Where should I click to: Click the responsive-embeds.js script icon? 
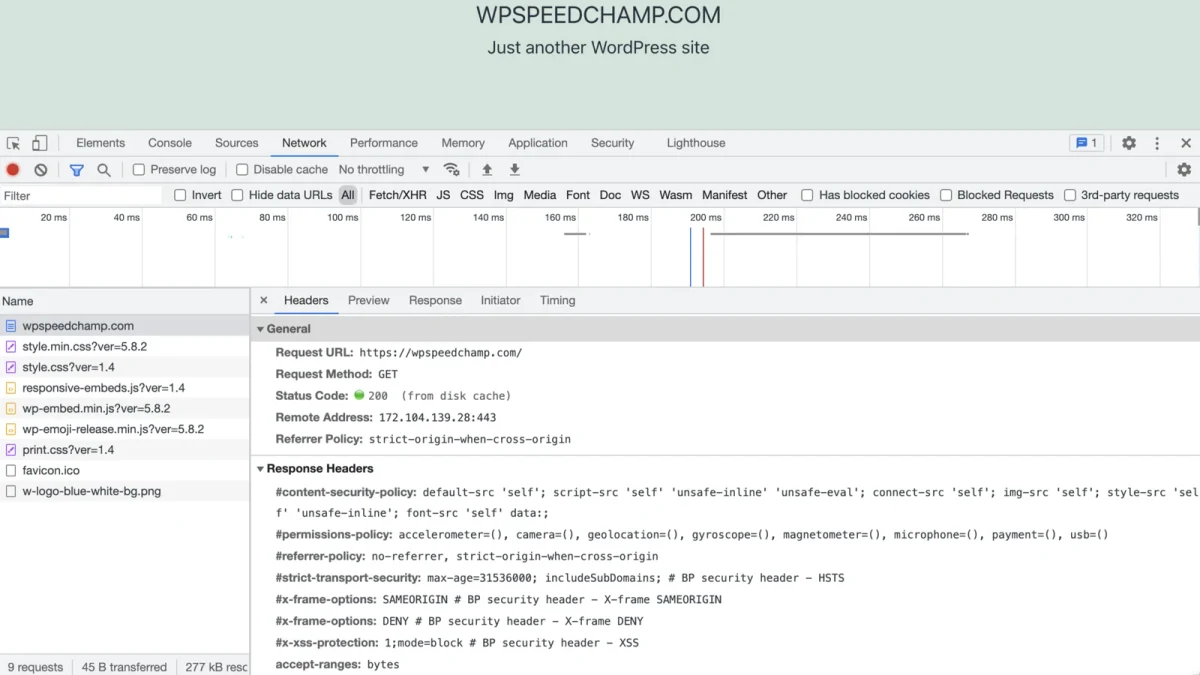(11, 388)
